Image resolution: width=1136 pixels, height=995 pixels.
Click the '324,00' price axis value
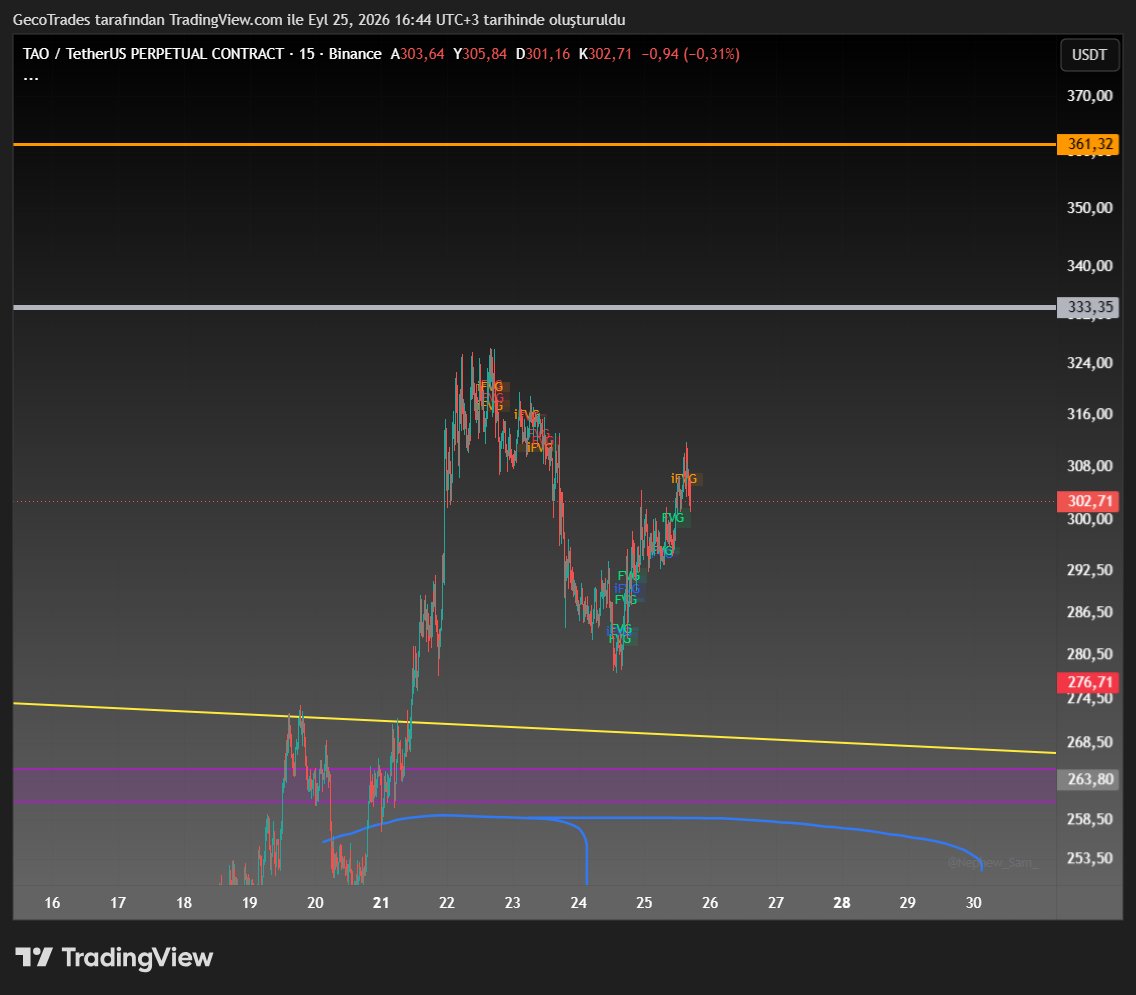tap(1089, 363)
